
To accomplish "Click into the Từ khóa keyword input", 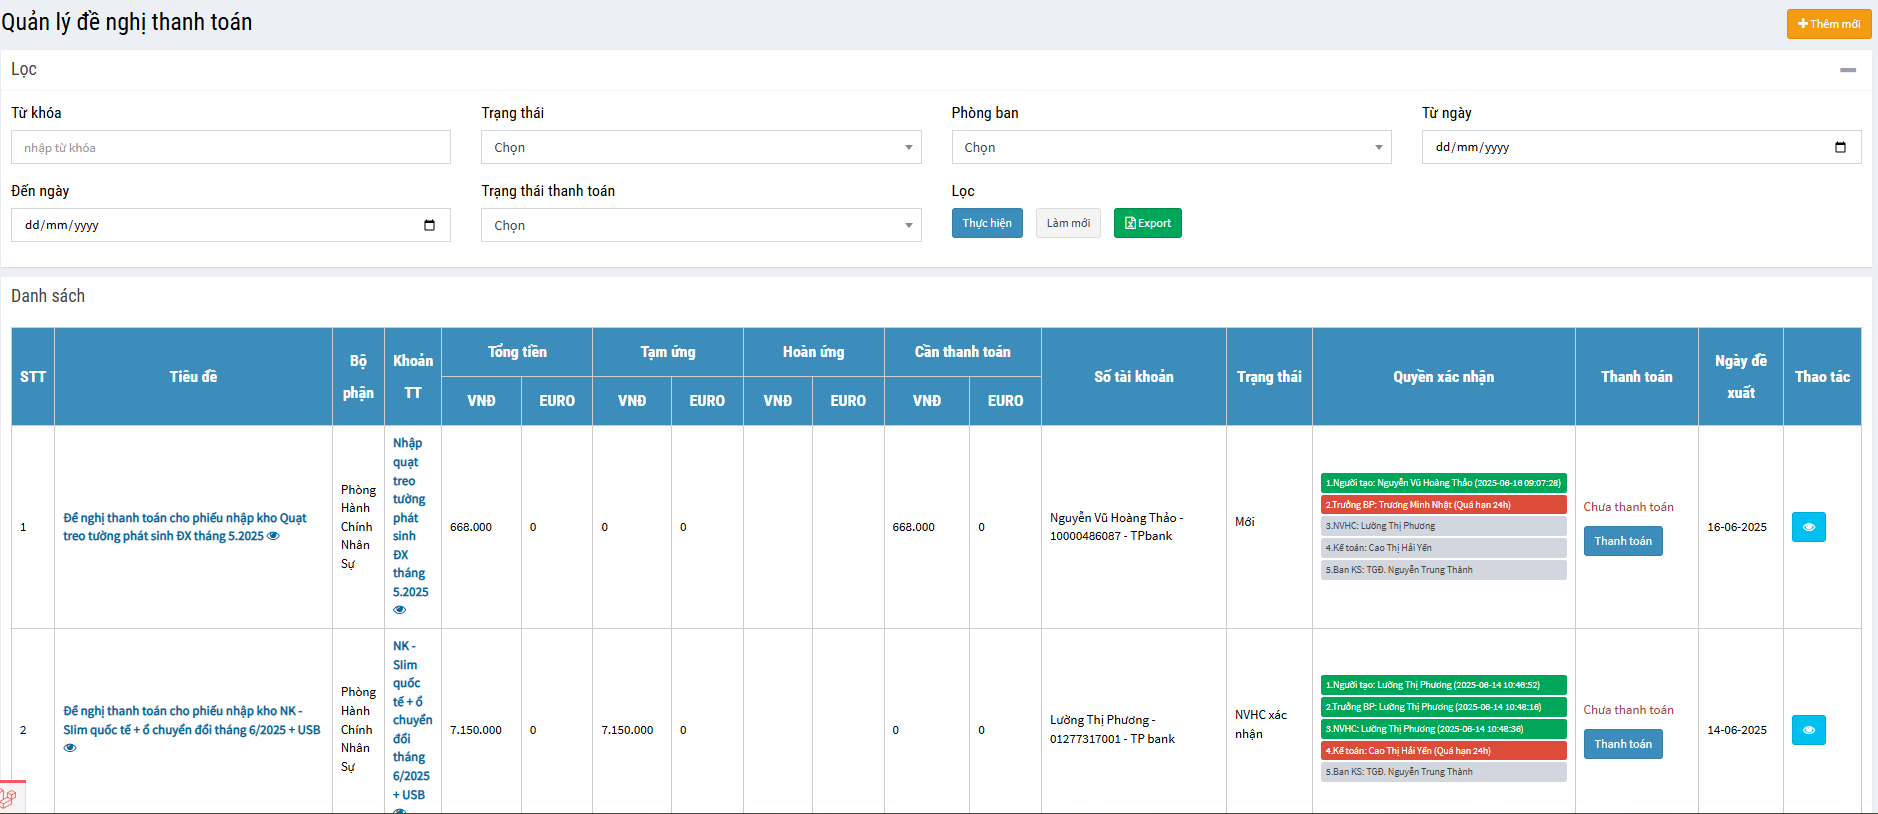I will point(231,147).
